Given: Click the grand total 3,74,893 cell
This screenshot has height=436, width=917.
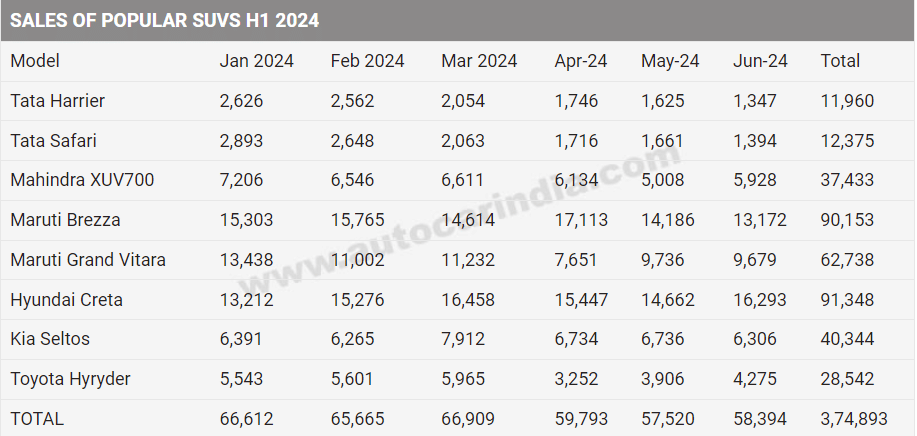Looking at the screenshot, I should point(855,418).
